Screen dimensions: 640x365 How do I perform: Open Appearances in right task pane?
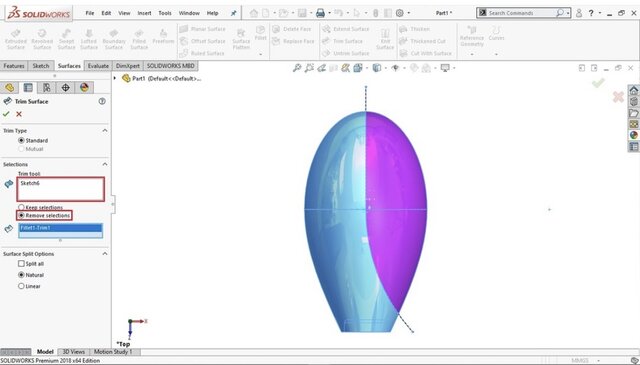click(x=633, y=135)
